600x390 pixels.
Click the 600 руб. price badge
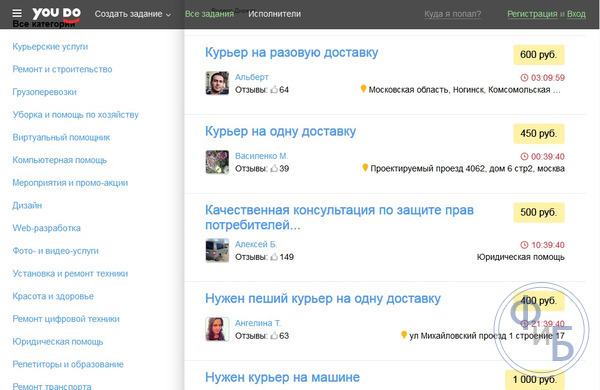click(539, 55)
